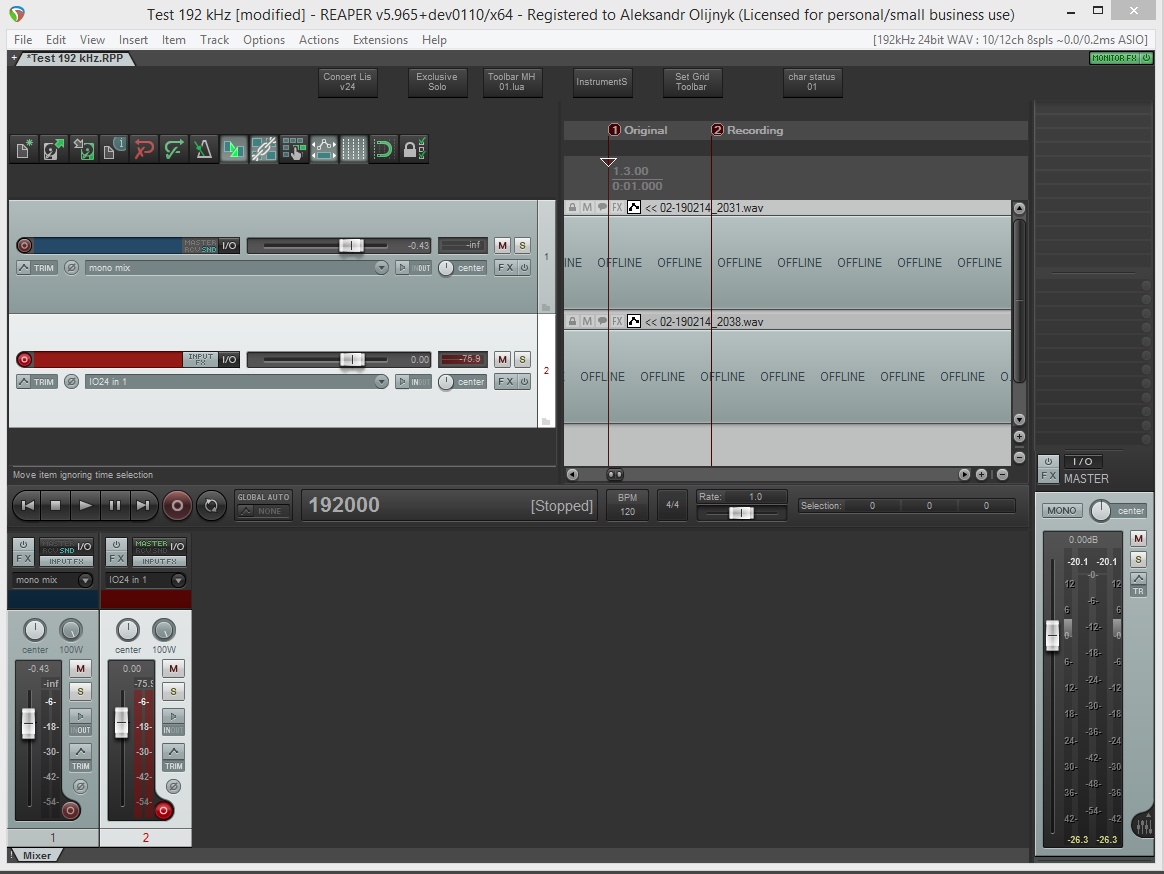Viewport: 1164px width, 874px height.
Task: Open the Actions menu
Action: (x=318, y=40)
